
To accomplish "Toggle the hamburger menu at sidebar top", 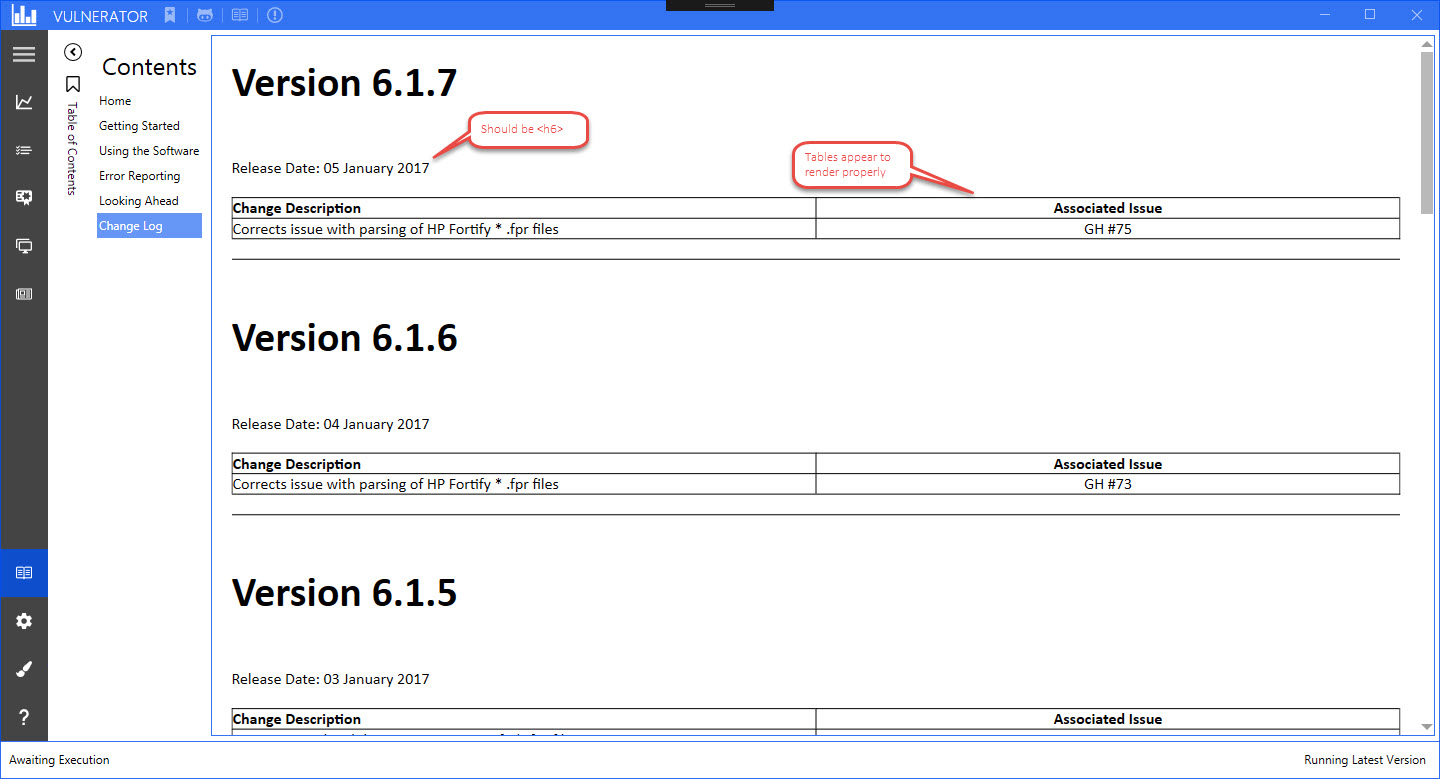I will pos(24,53).
